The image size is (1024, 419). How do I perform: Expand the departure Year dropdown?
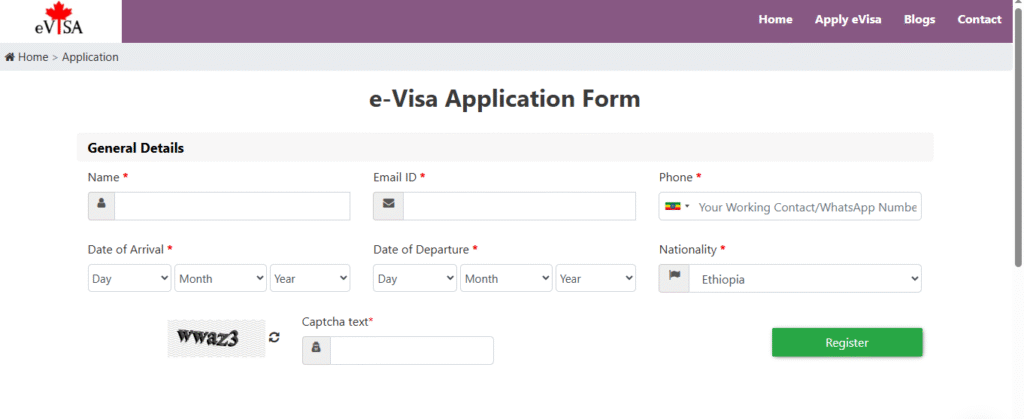tap(596, 278)
